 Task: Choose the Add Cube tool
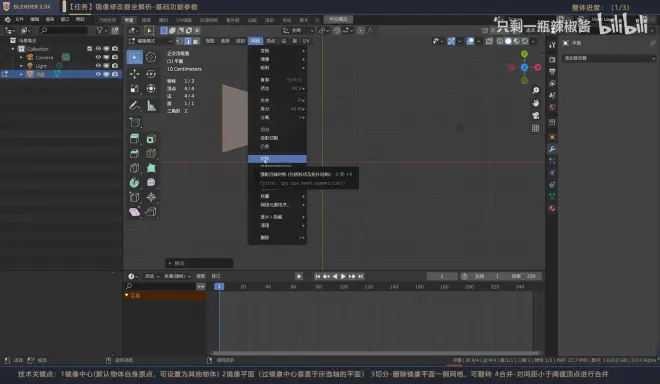pyautogui.click(x=134, y=123)
